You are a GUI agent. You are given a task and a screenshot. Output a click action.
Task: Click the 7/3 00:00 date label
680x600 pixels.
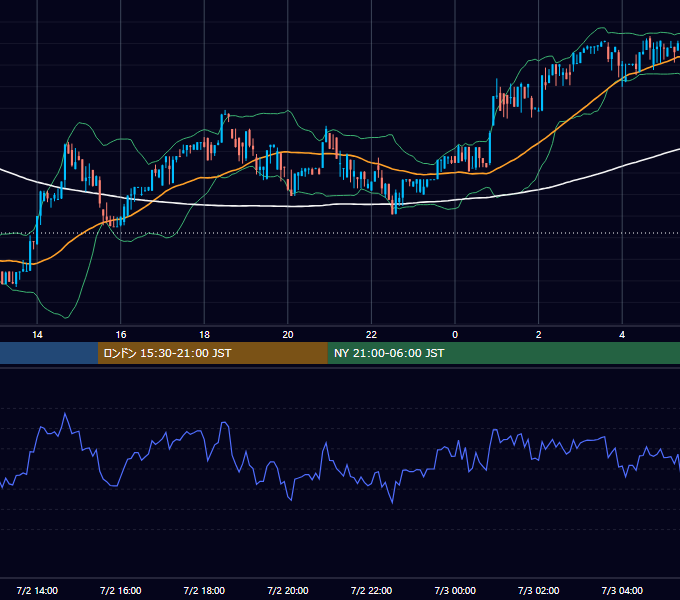[455, 590]
